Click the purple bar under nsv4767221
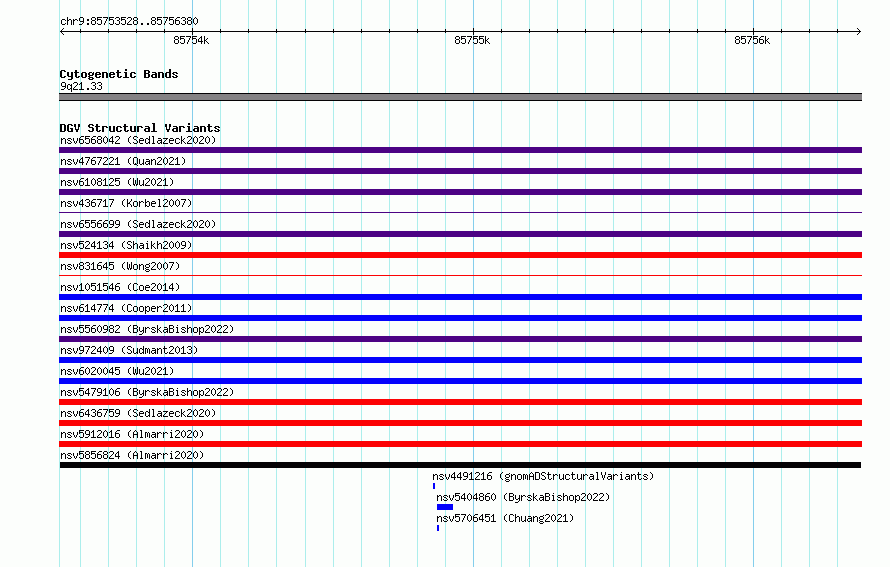This screenshot has width=890, height=567. [x=460, y=171]
